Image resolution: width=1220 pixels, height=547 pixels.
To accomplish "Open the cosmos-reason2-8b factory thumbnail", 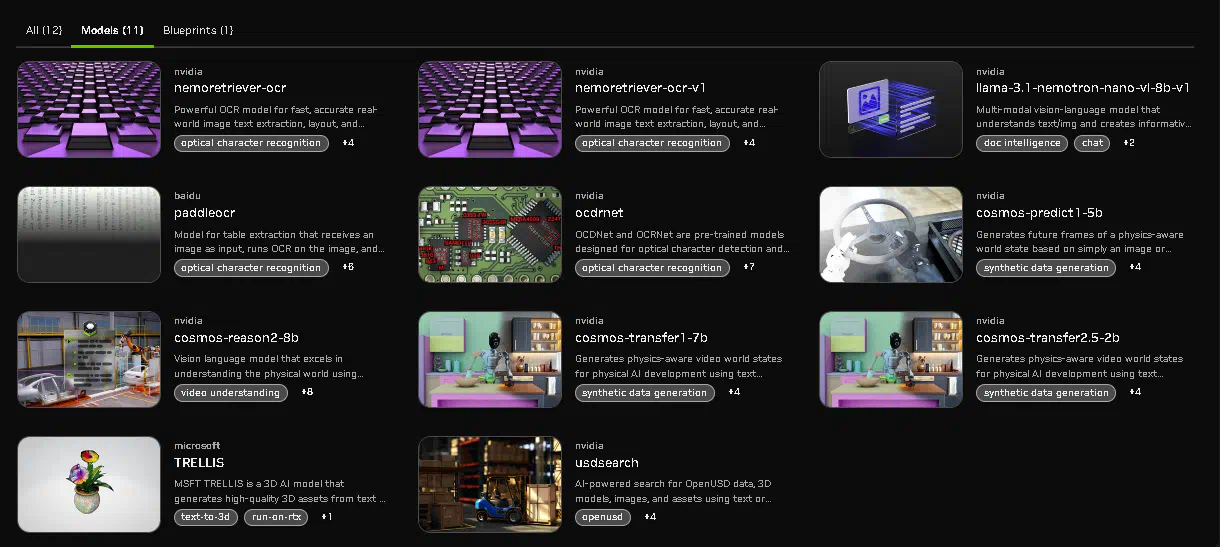I will (x=89, y=359).
